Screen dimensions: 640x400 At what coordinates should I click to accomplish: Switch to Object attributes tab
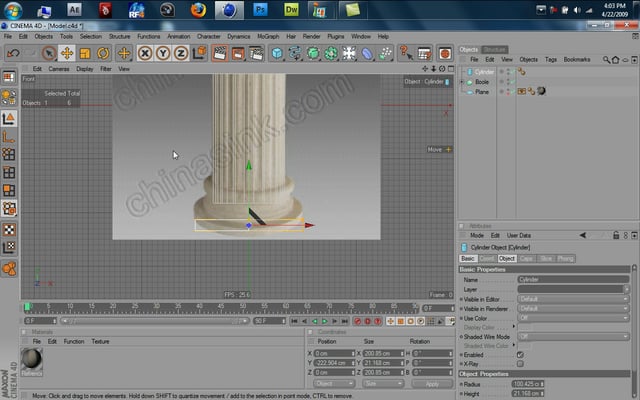pyautogui.click(x=507, y=259)
